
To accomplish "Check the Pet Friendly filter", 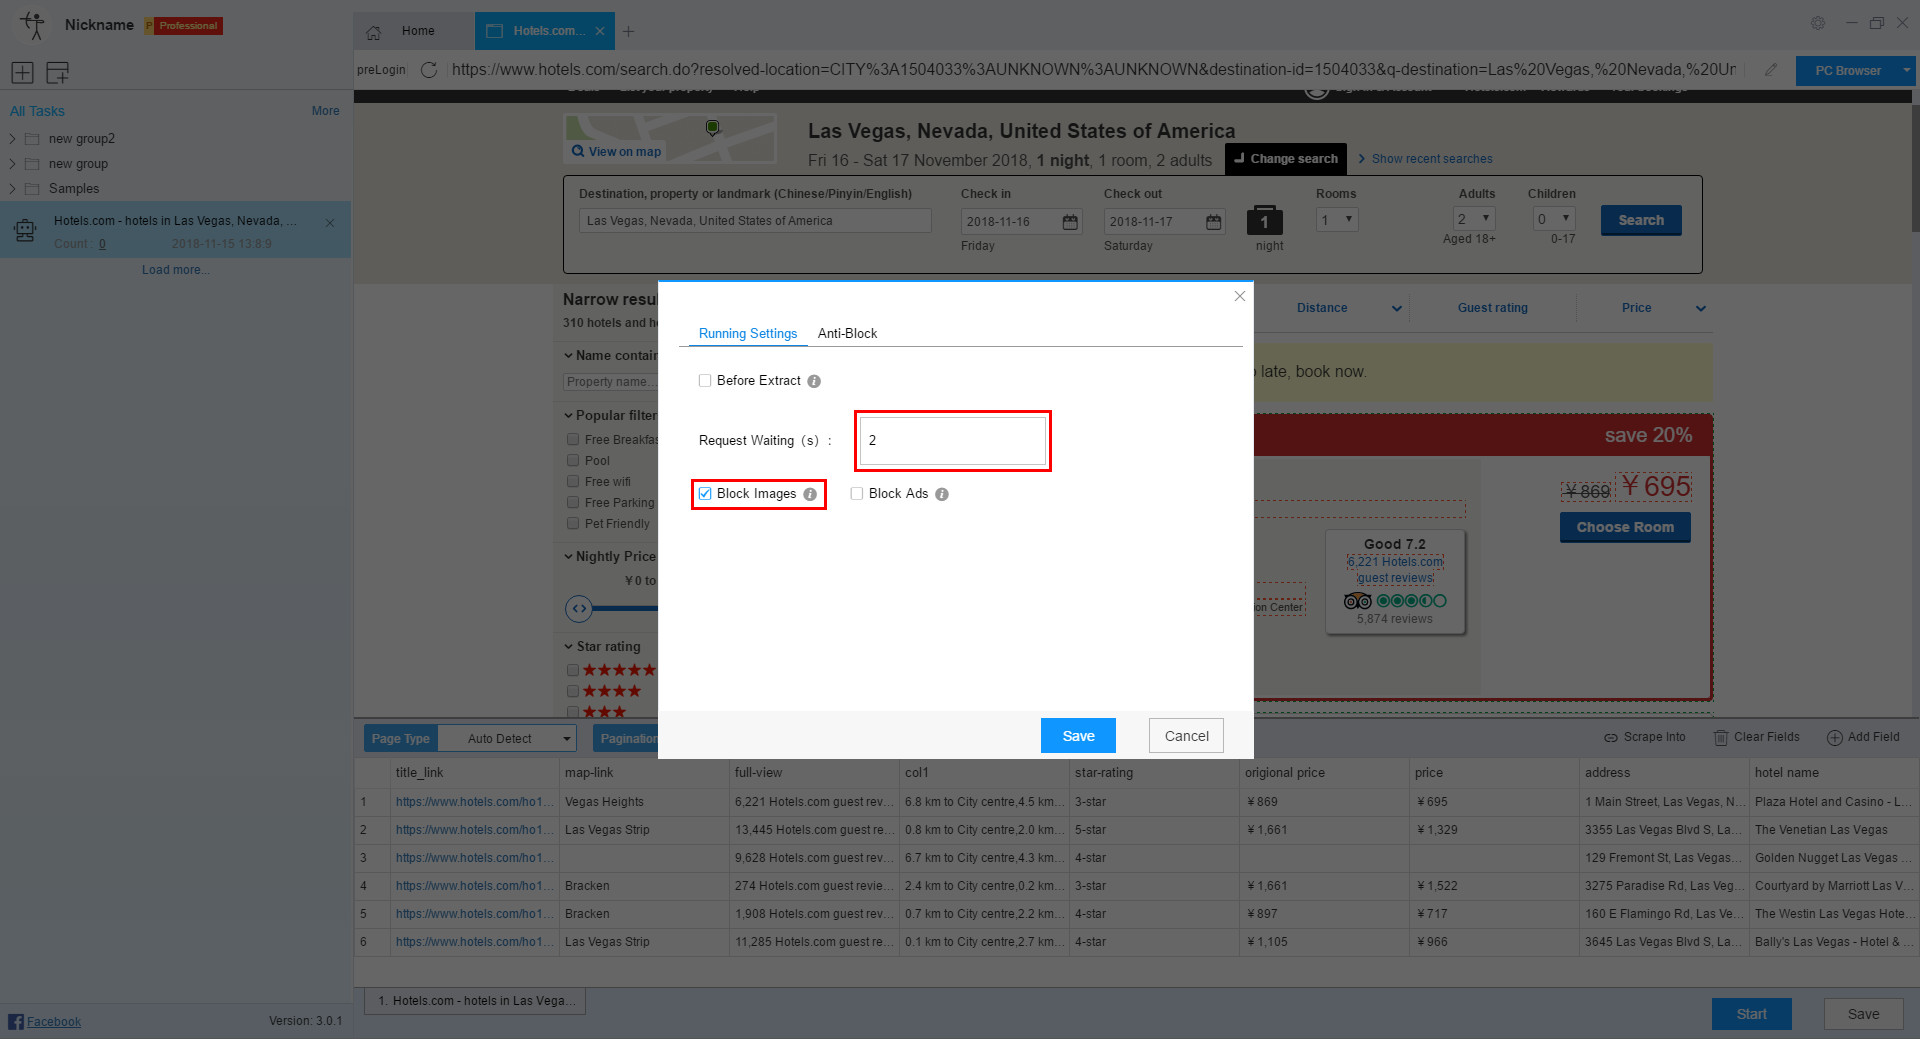I will coord(573,523).
